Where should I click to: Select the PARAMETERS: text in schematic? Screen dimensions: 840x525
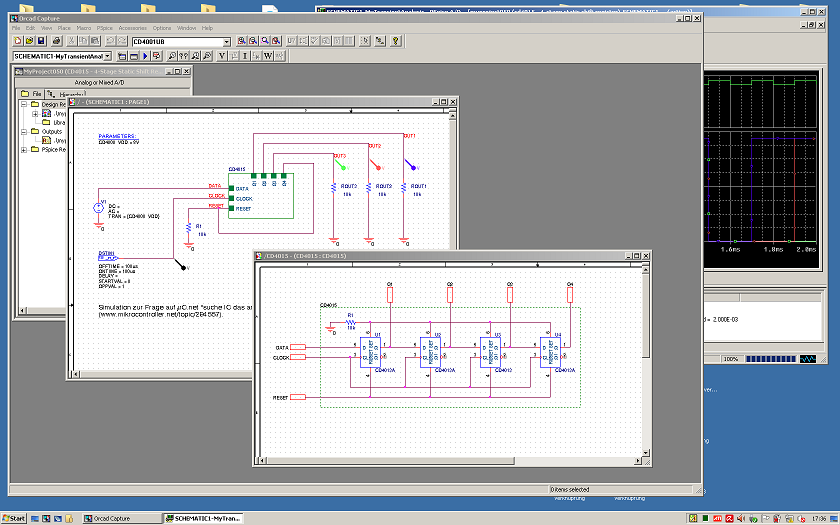tap(117, 136)
